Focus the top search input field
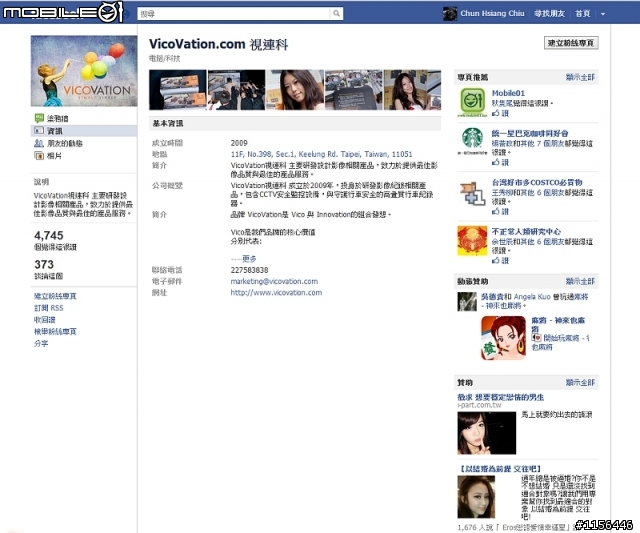The image size is (640, 533). 234,13
